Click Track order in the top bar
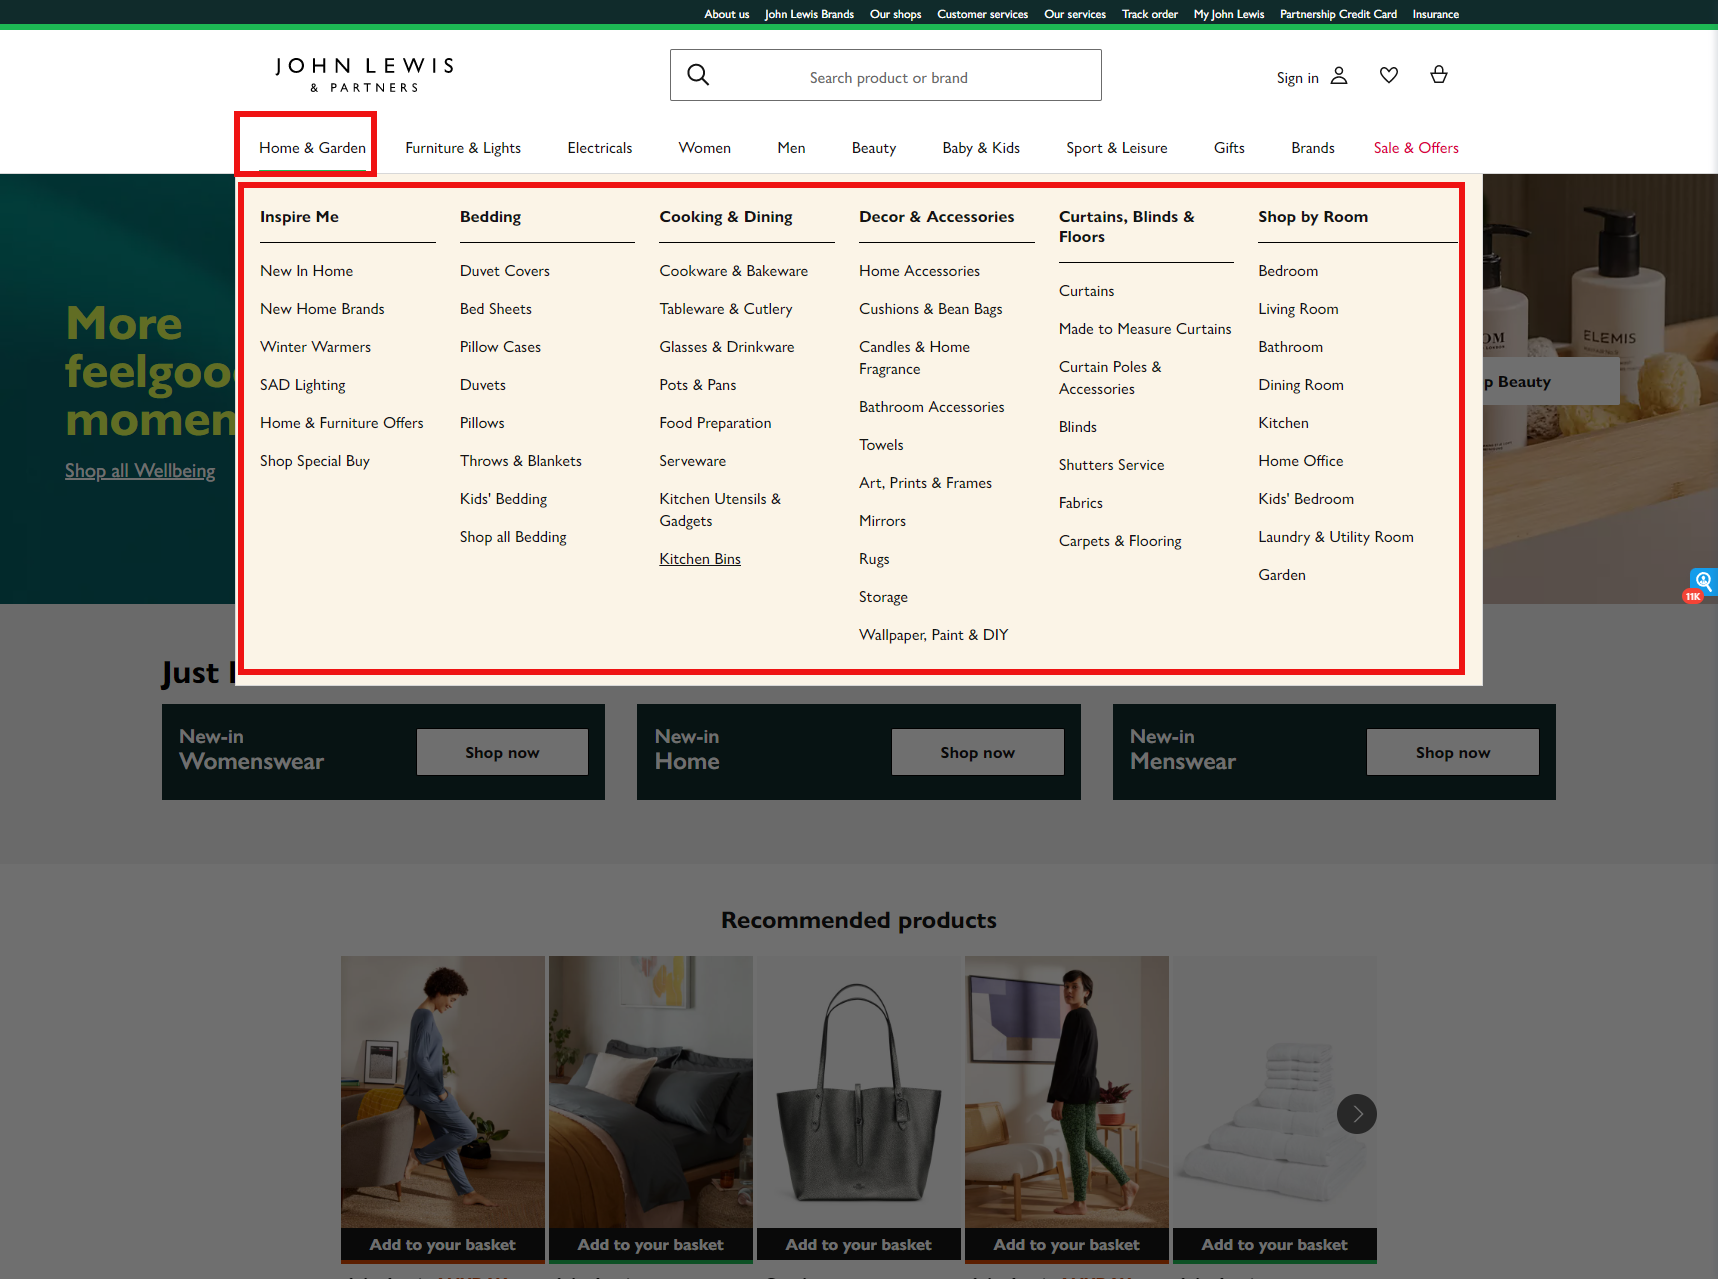The height and width of the screenshot is (1279, 1718). coord(1148,13)
